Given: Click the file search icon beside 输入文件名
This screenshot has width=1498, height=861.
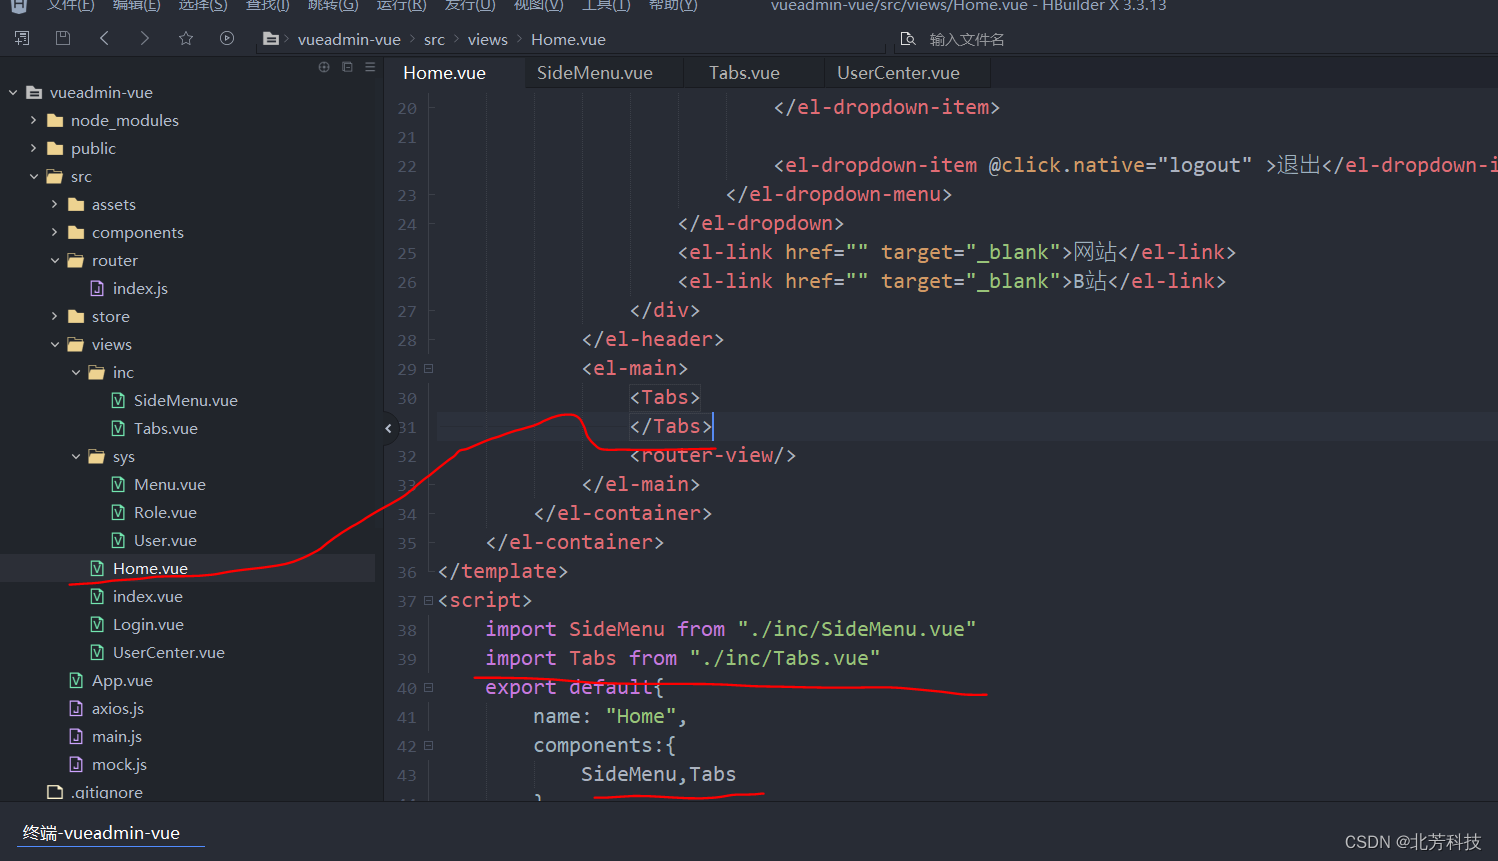Looking at the screenshot, I should [908, 39].
